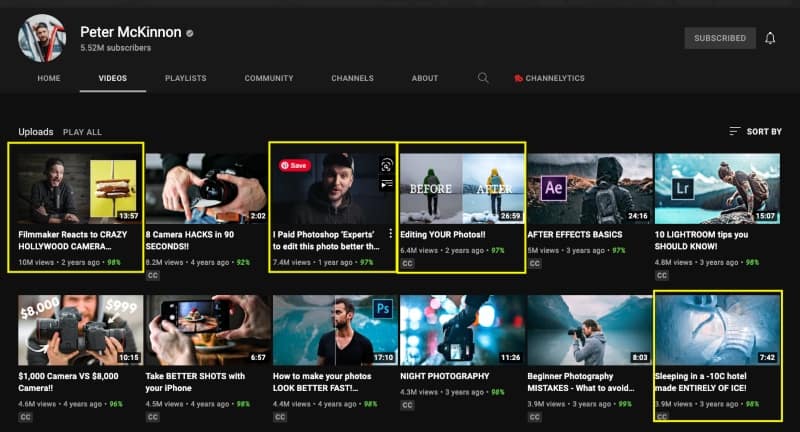
Task: Open the Channelytics tab
Action: [549, 78]
